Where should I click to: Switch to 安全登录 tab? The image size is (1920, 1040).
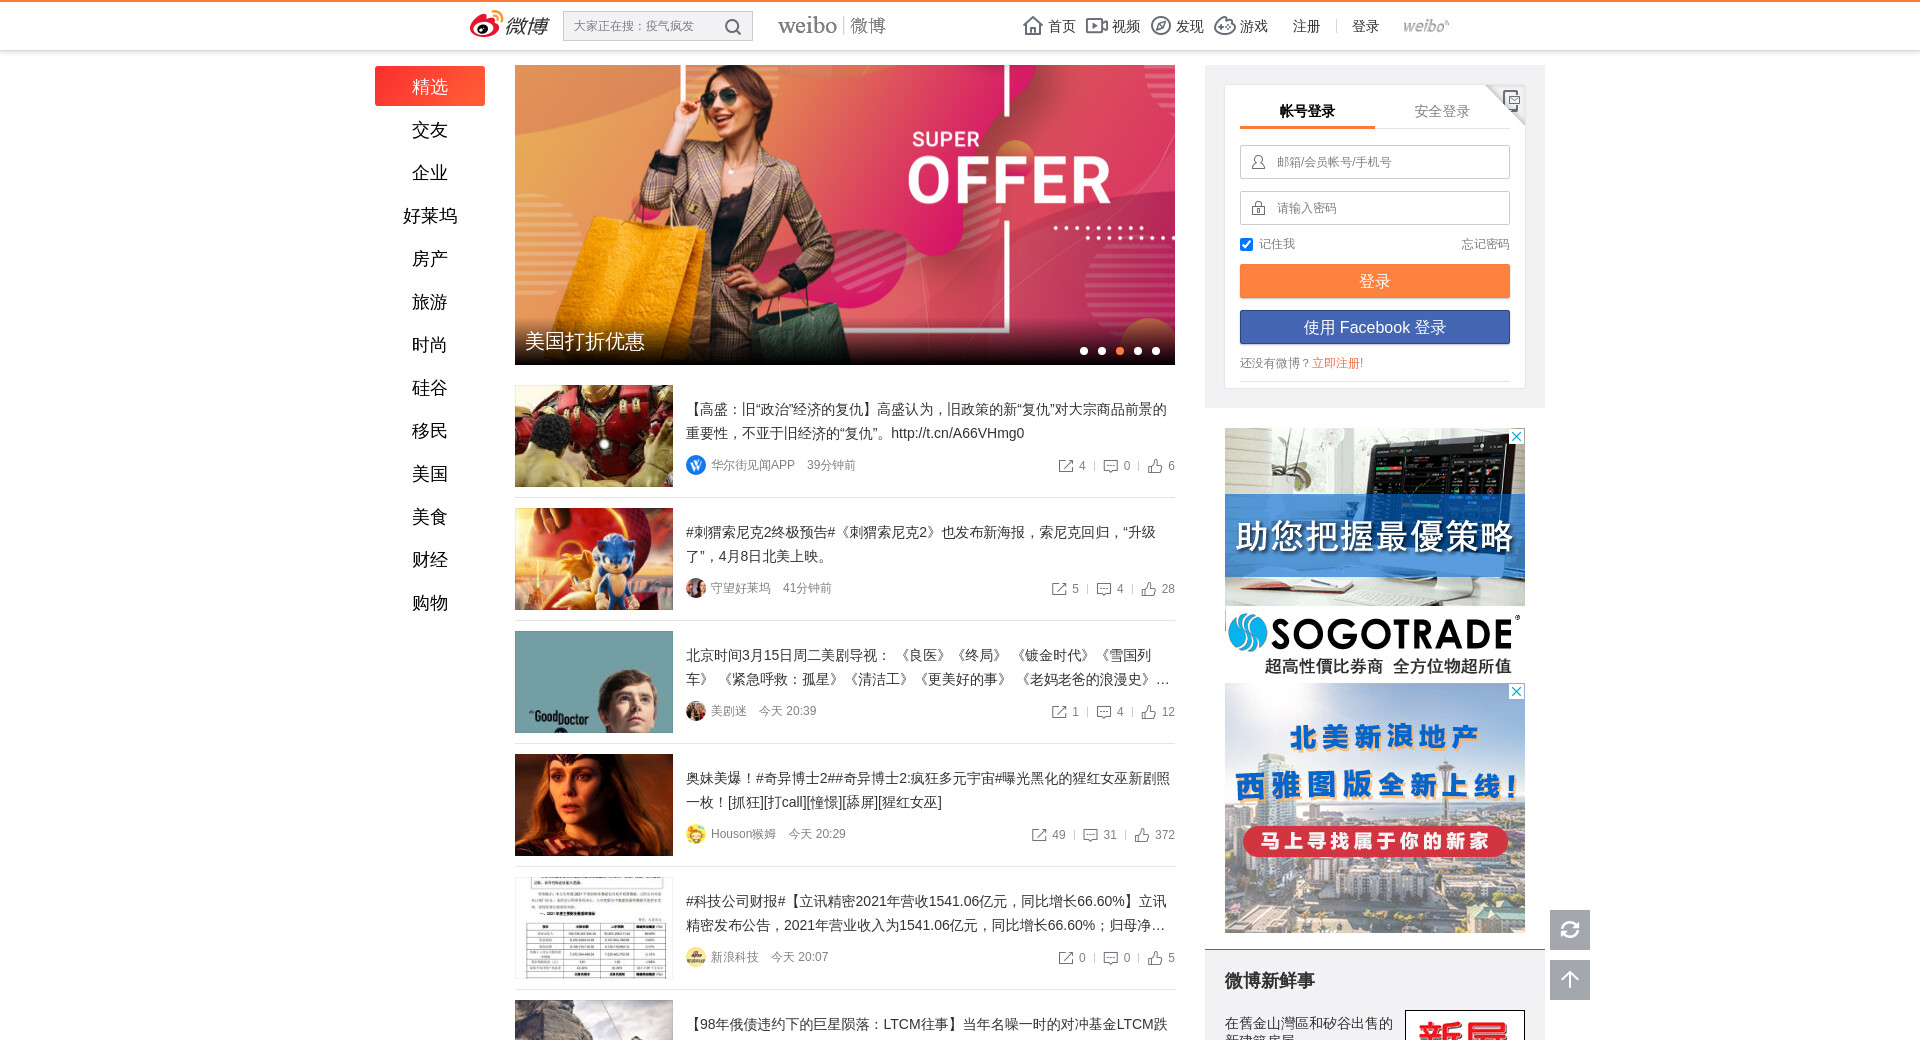tap(1441, 111)
